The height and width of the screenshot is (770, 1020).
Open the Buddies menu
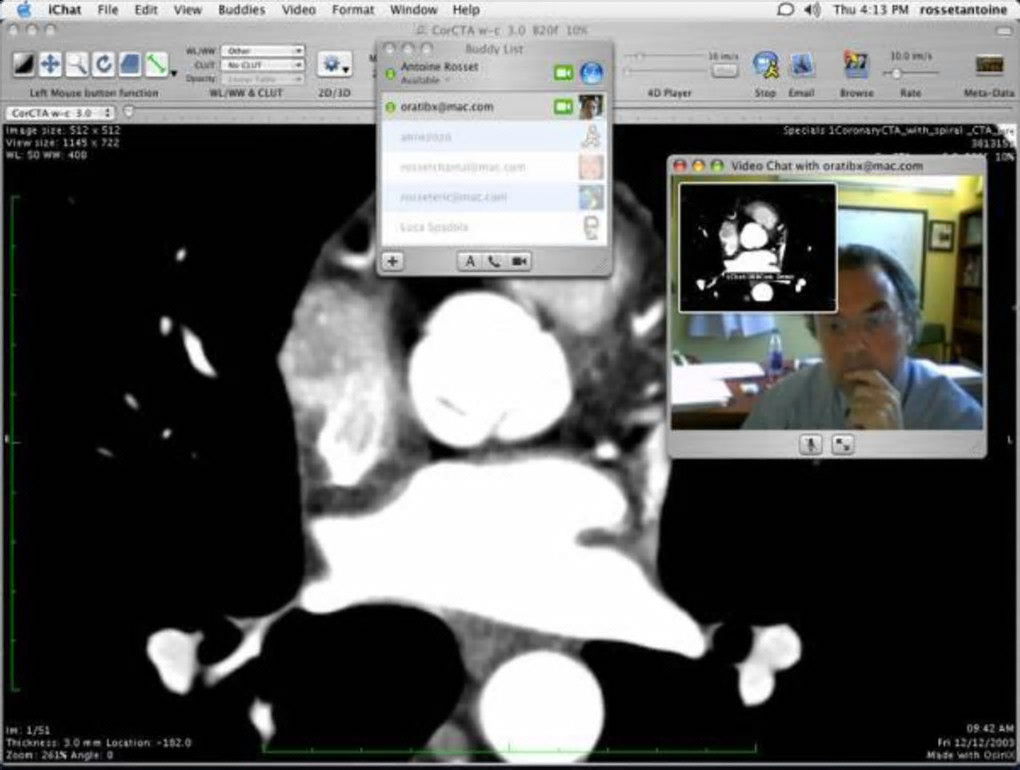coord(241,10)
